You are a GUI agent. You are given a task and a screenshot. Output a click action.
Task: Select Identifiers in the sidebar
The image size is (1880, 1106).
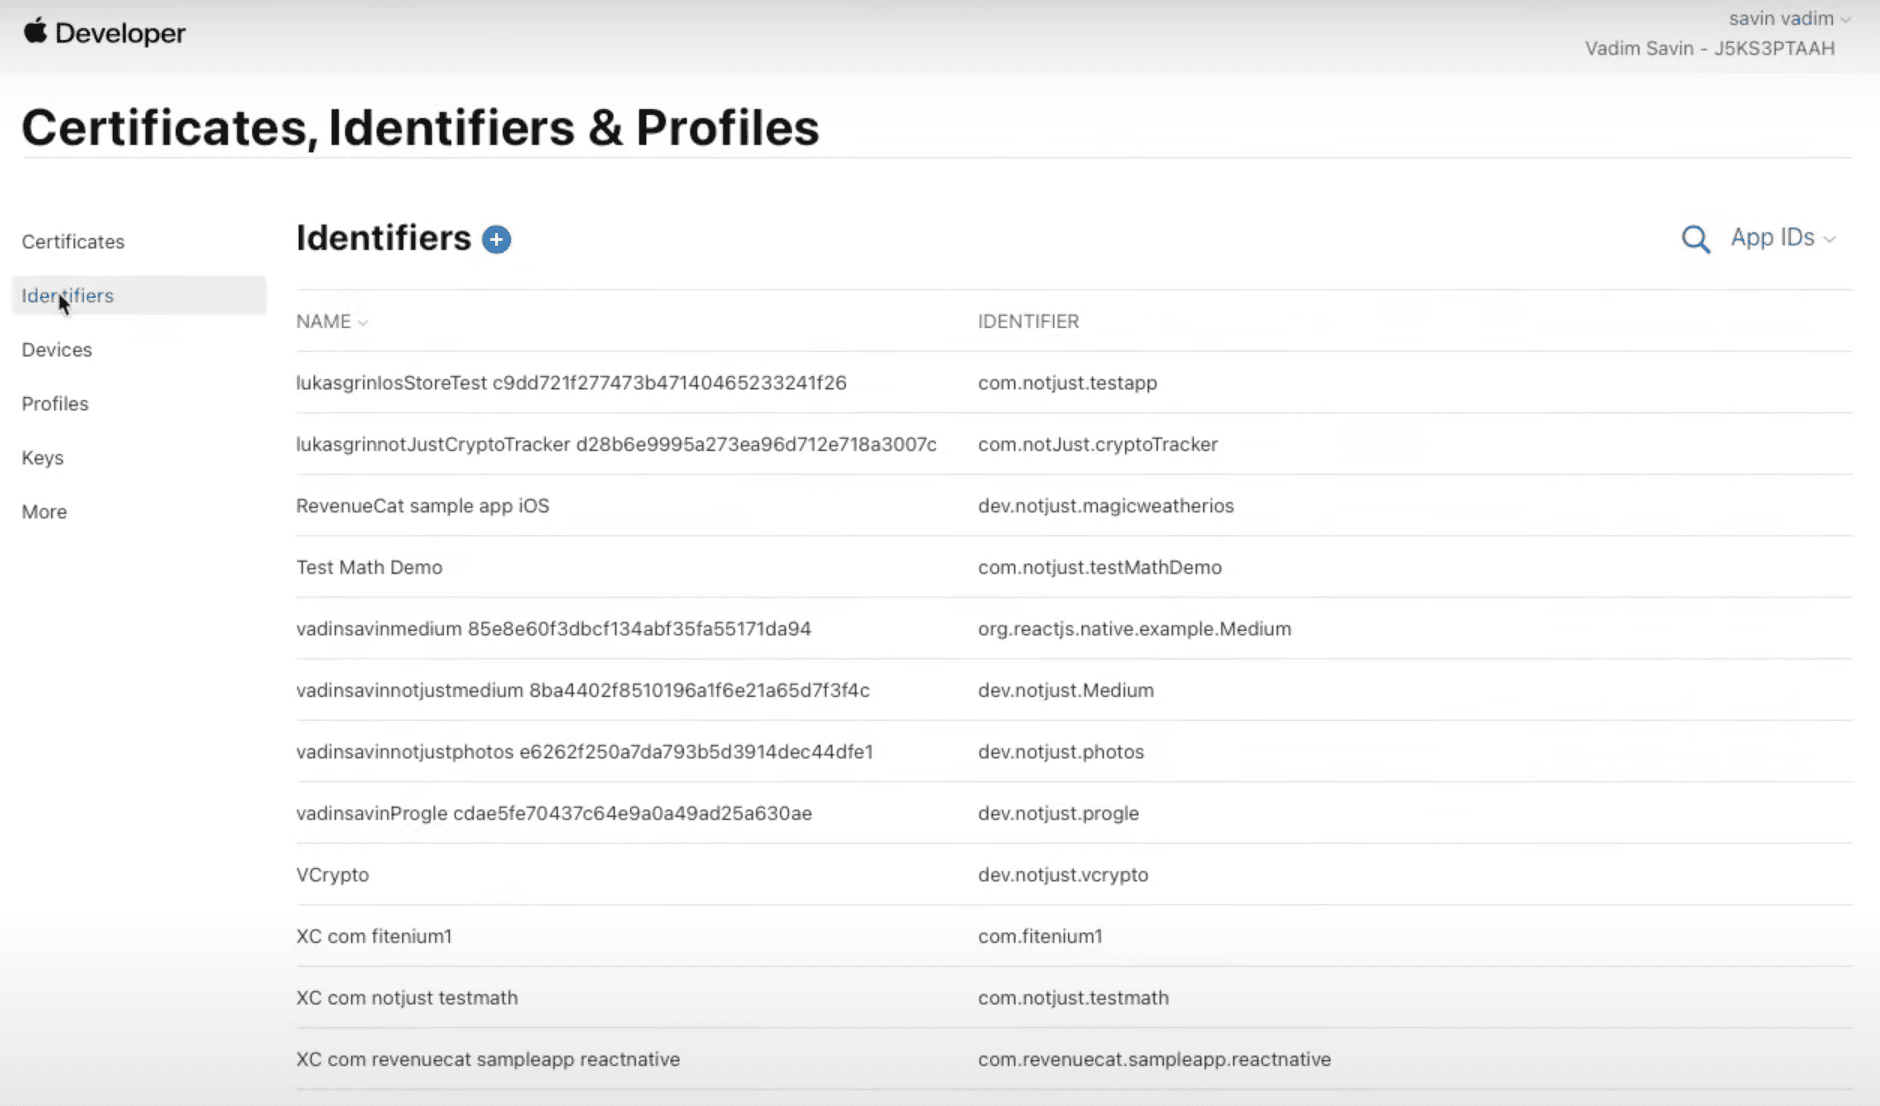point(66,295)
